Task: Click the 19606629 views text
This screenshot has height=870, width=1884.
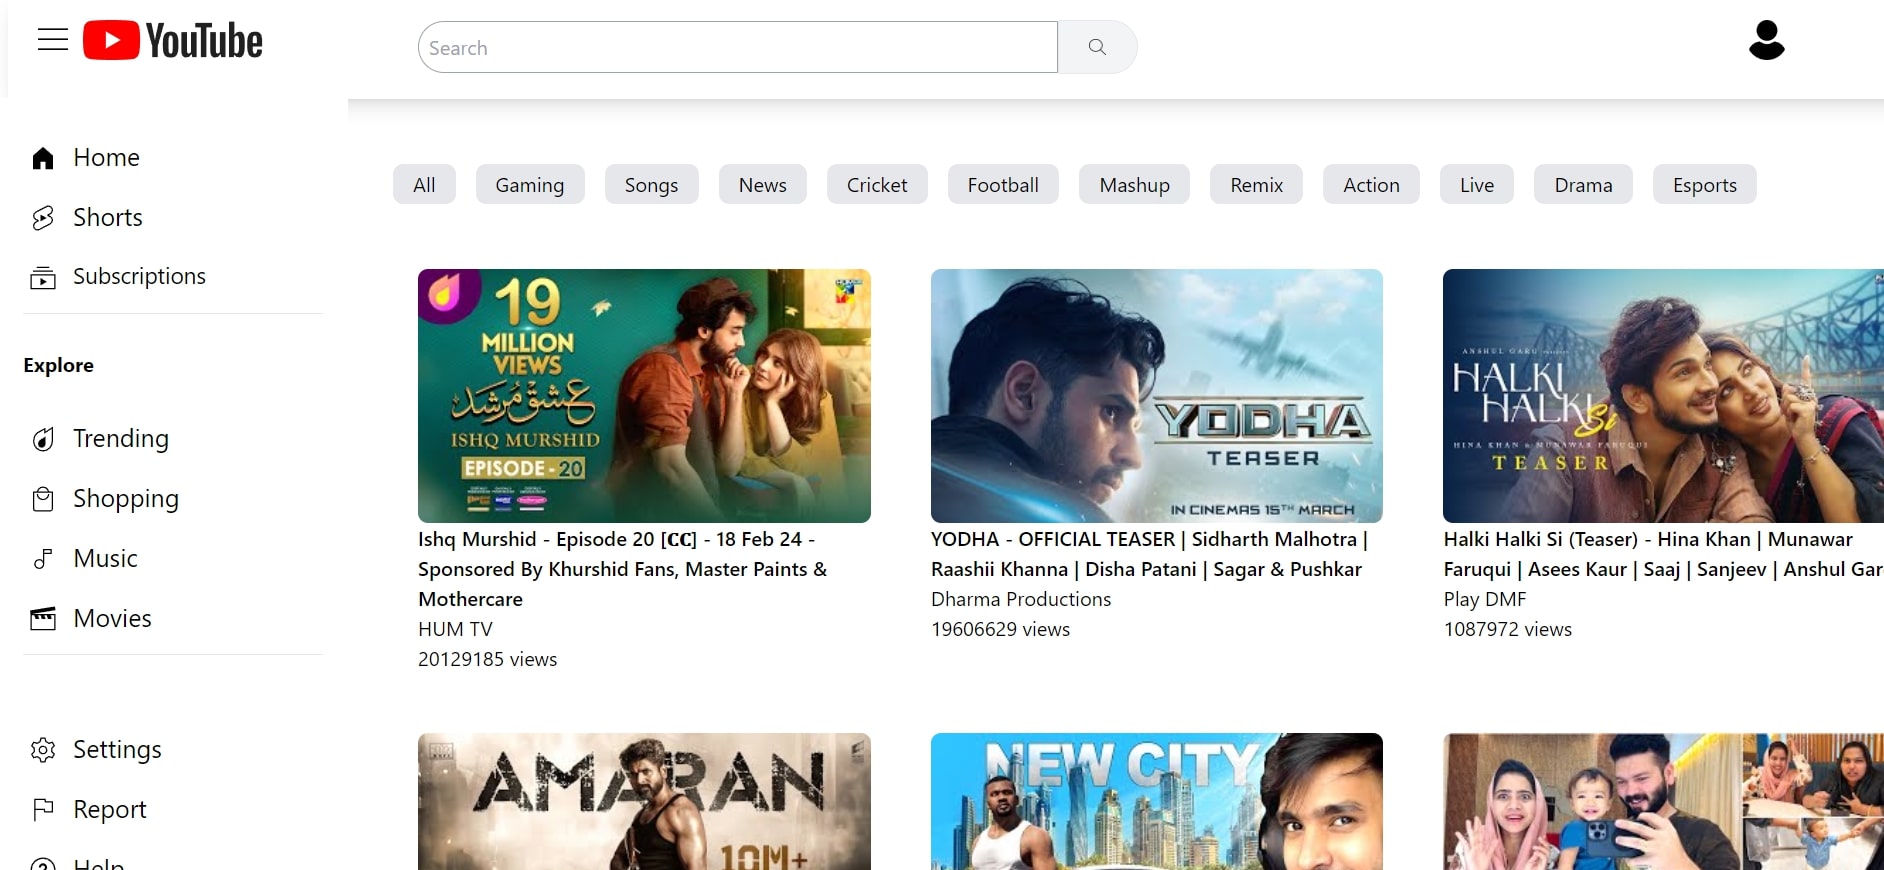Action: point(1000,629)
